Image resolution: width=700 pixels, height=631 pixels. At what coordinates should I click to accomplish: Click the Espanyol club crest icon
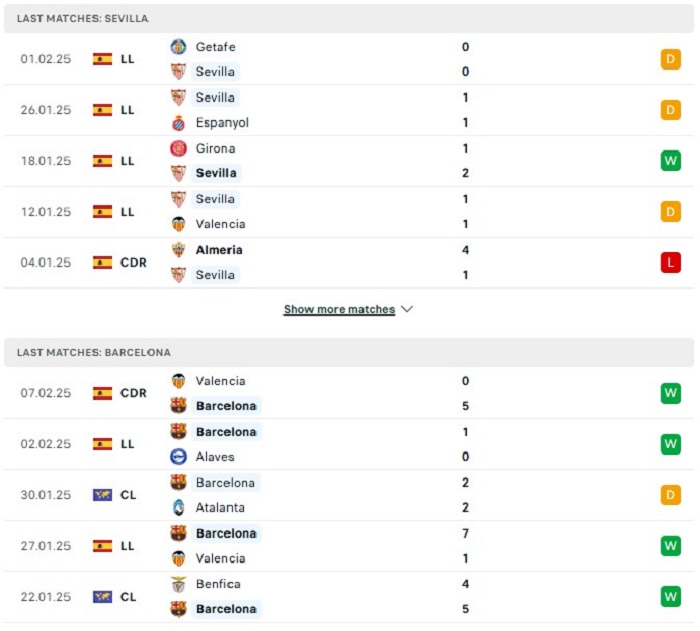179,123
